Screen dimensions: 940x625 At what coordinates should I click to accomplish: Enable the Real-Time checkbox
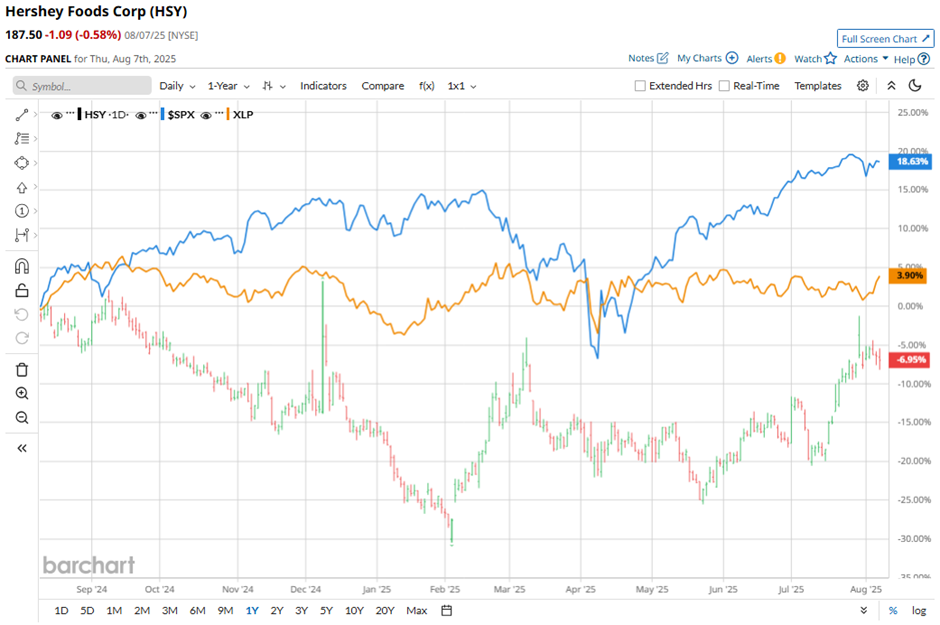tap(724, 86)
